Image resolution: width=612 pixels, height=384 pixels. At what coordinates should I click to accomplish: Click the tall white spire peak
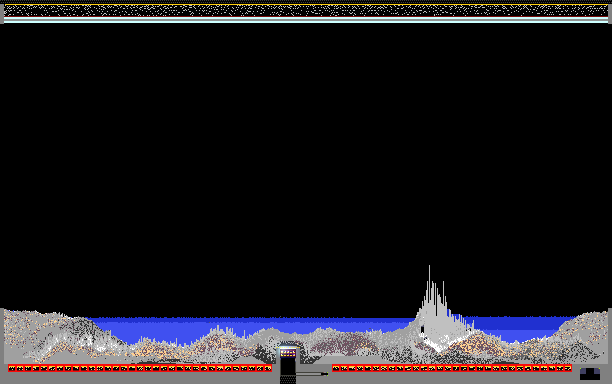pos(429,278)
